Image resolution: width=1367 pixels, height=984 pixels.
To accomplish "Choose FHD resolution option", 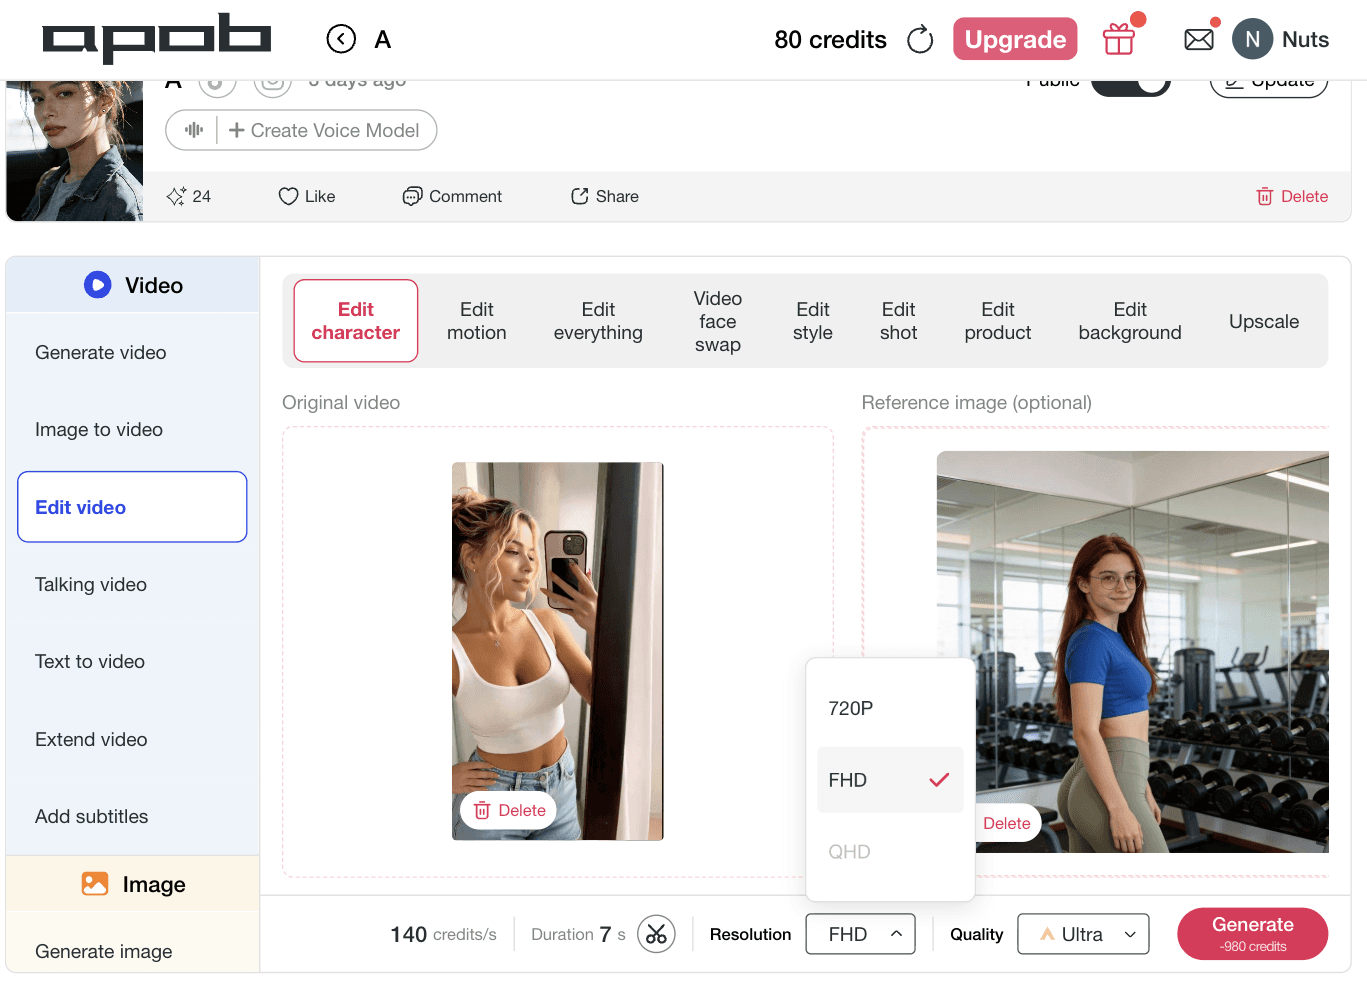I will click(890, 780).
